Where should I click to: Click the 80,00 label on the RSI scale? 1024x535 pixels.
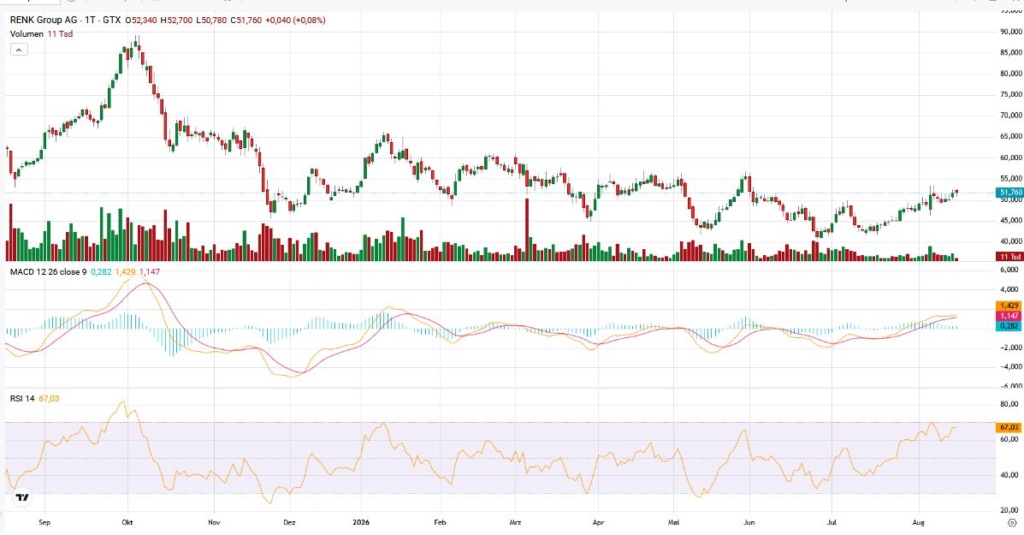point(1010,404)
